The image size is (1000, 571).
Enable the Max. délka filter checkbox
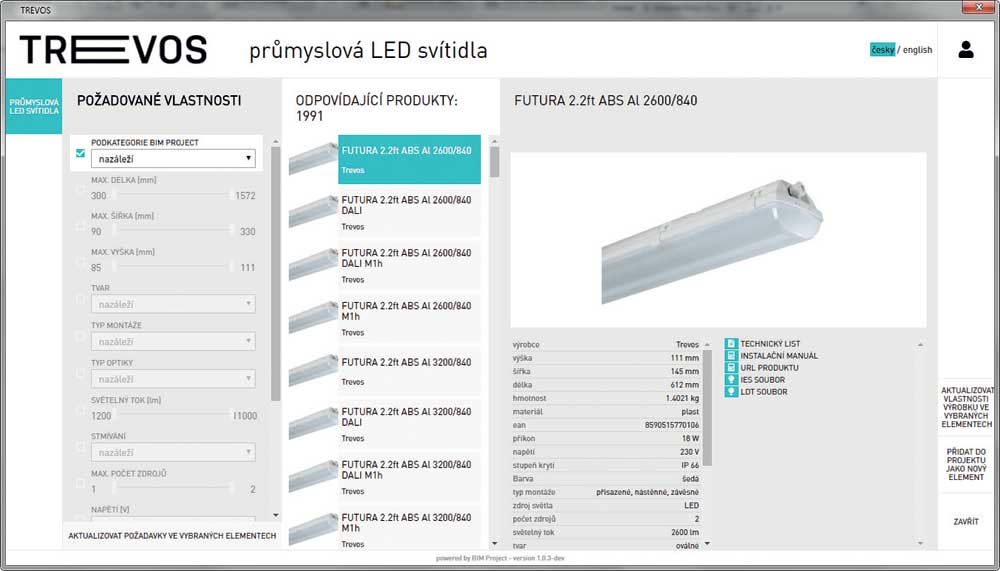(x=80, y=189)
